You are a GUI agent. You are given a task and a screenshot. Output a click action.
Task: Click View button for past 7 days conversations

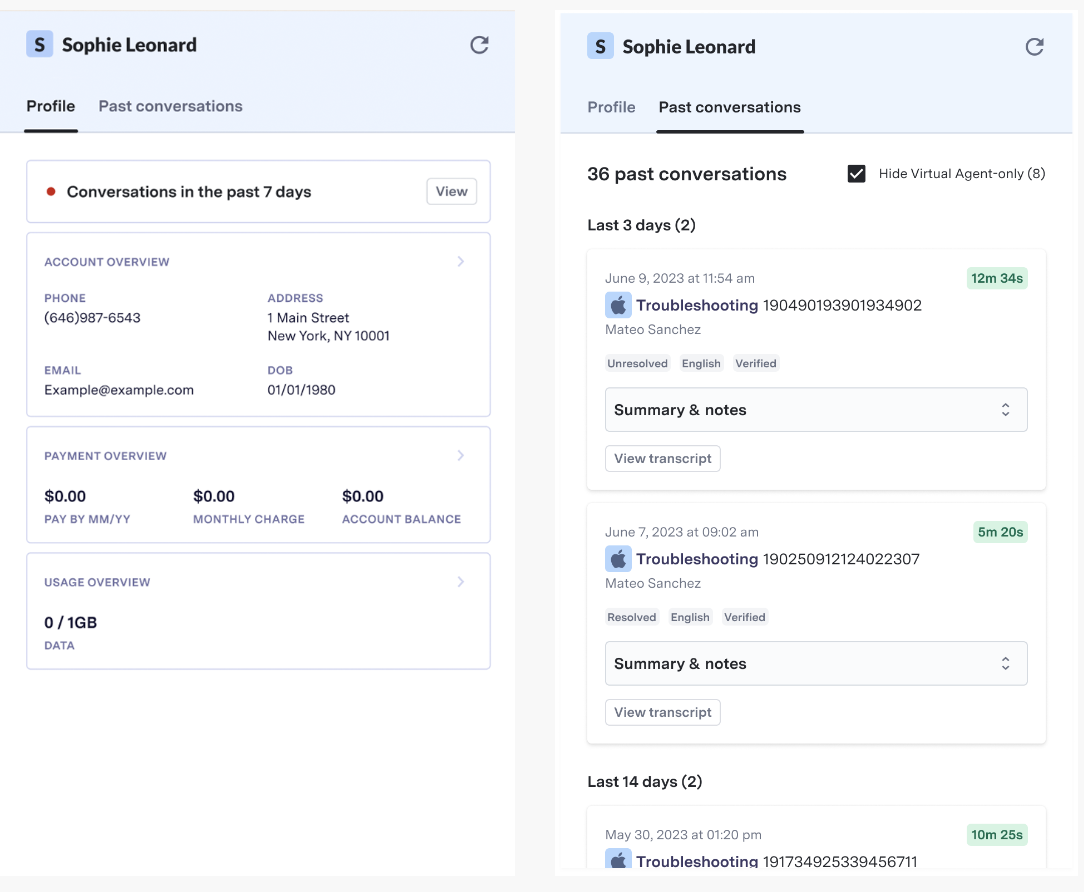click(451, 192)
